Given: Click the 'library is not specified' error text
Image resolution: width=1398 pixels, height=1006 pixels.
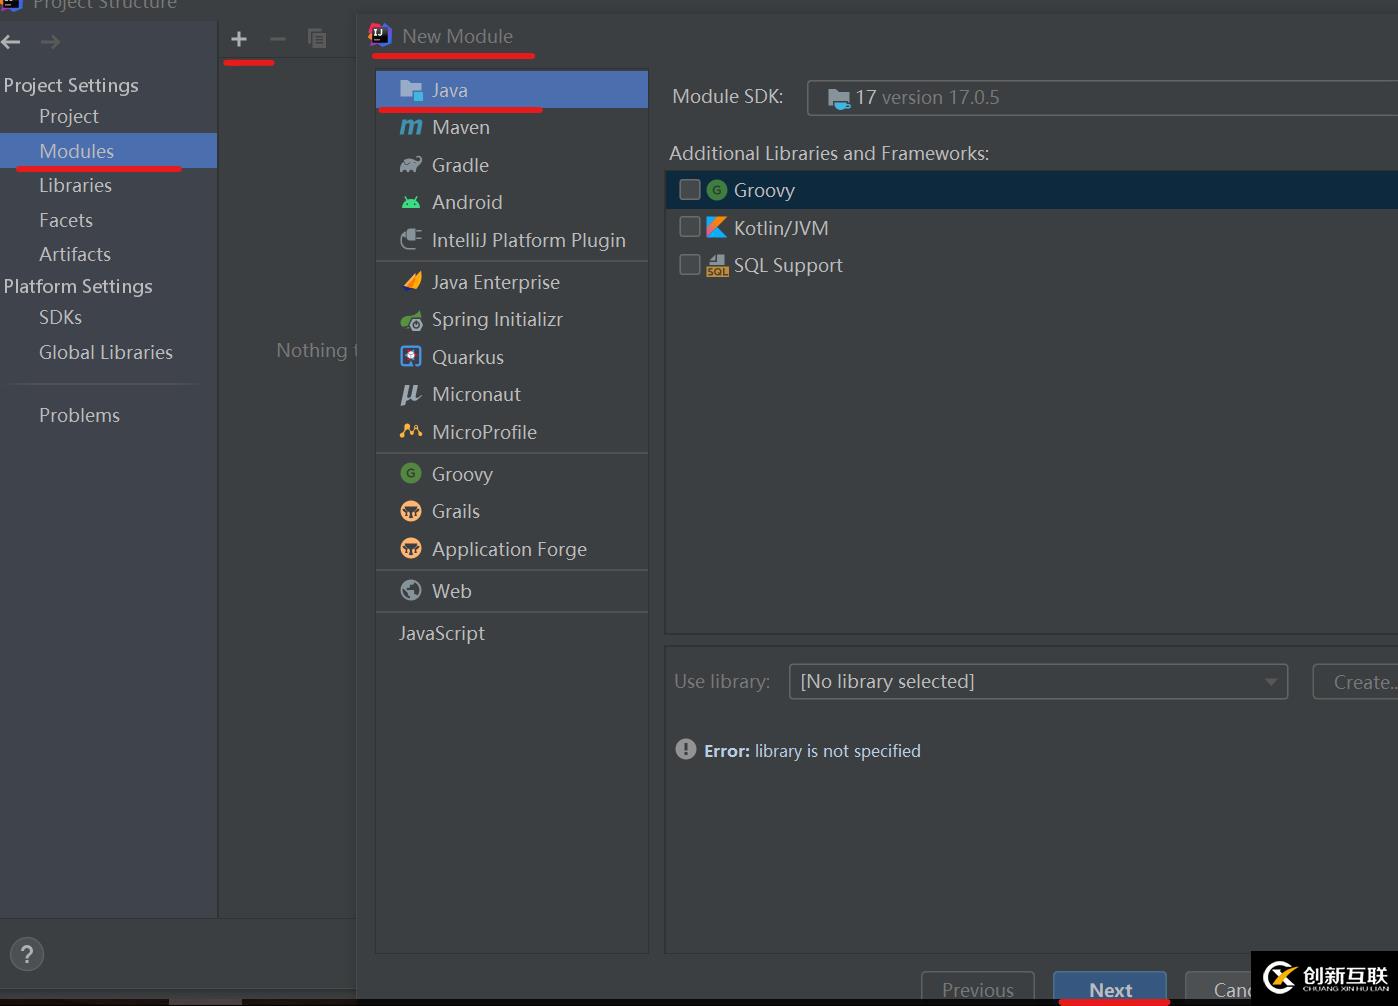Looking at the screenshot, I should 838,751.
